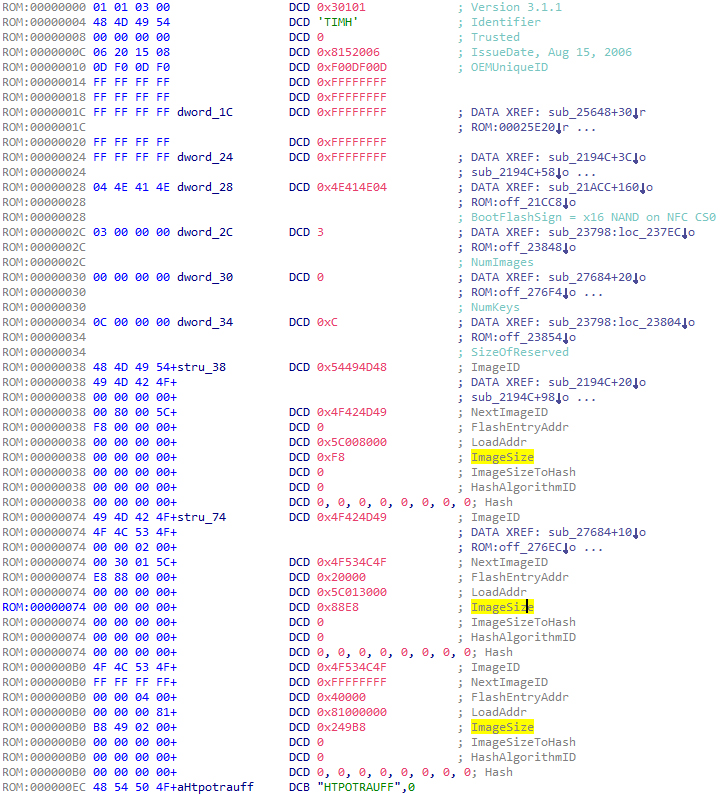Screen dimensions: 724x794
Task: Open the sub_2194C+58 cross reference
Action: coord(513,172)
